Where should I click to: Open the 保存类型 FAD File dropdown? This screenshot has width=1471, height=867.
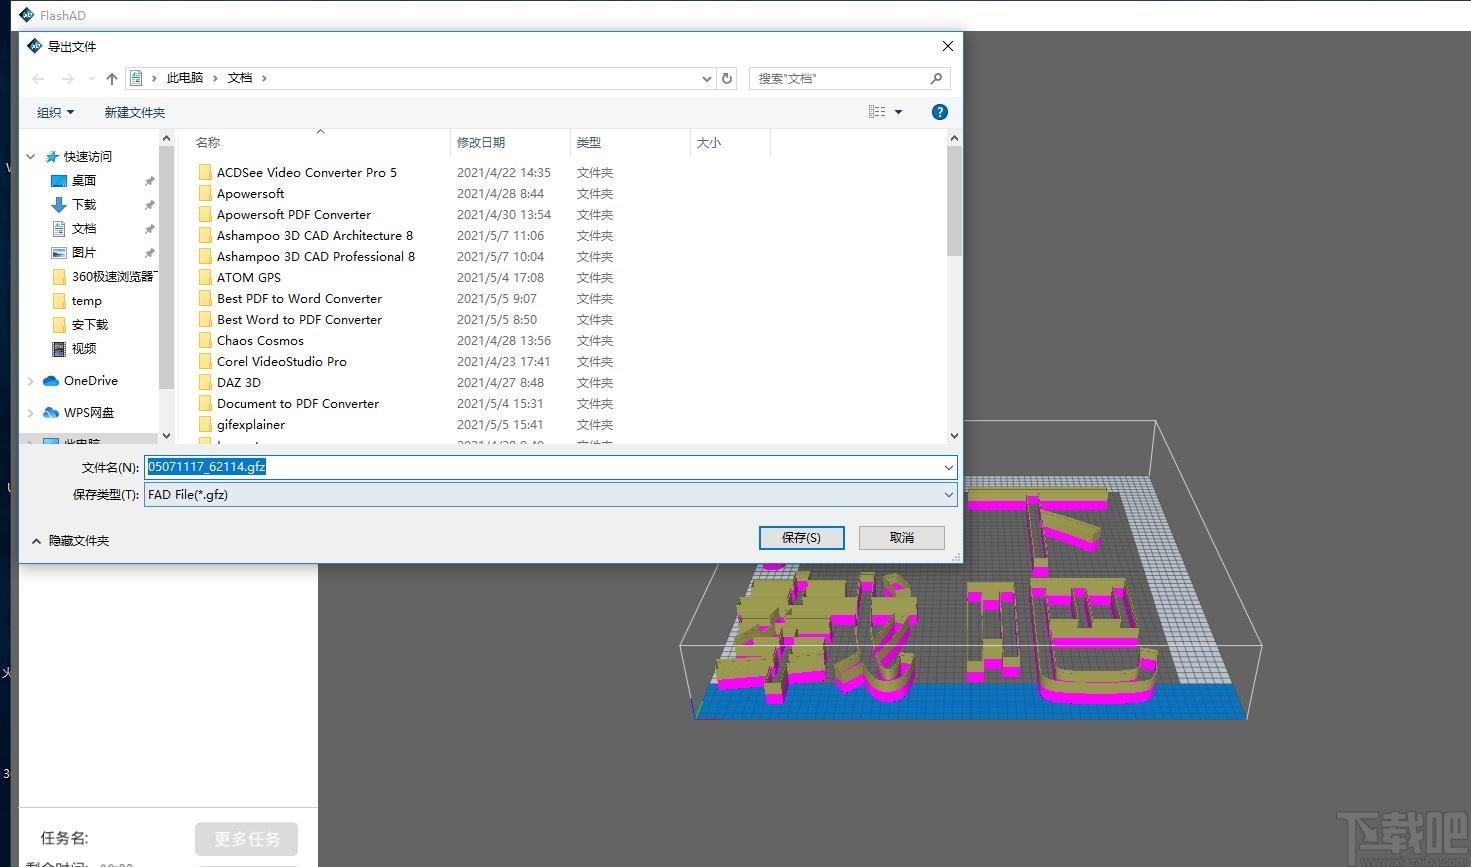tap(551, 495)
